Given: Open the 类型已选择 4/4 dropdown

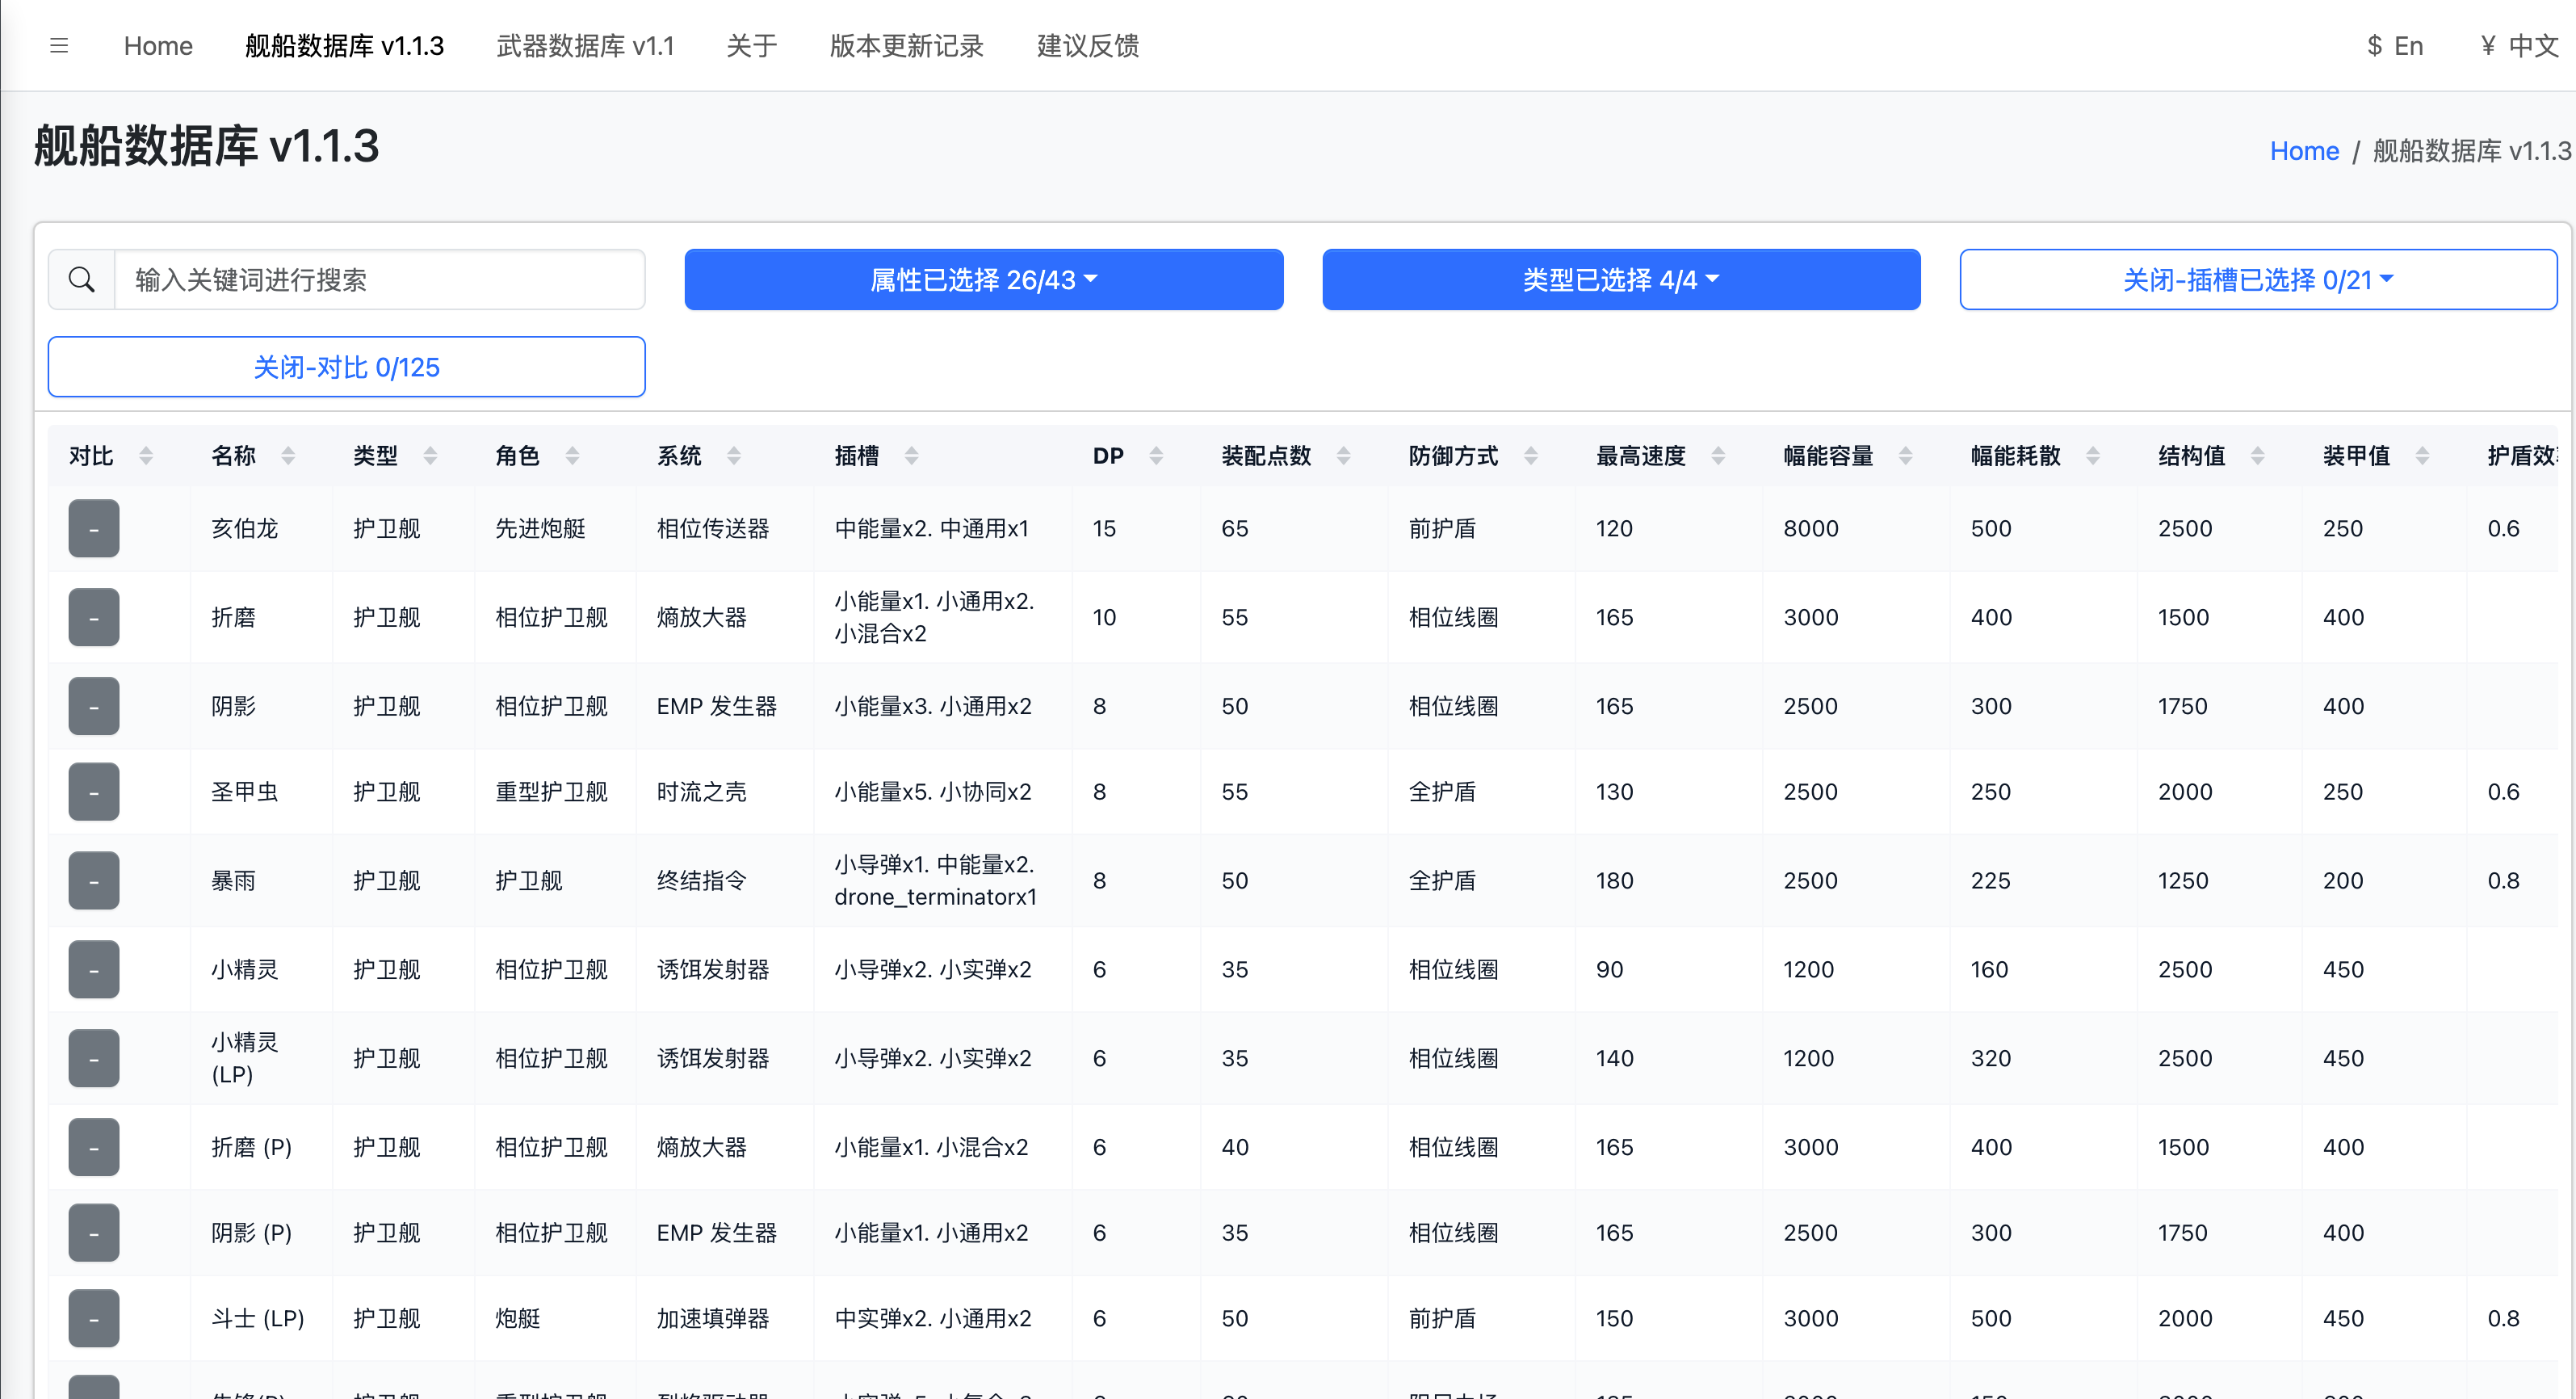Looking at the screenshot, I should click(x=1620, y=279).
